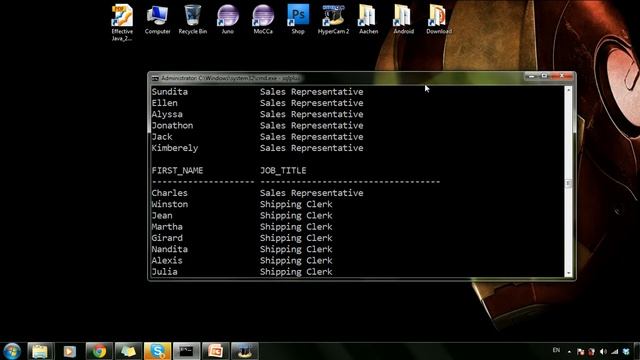This screenshot has height=360, width=640.
Task: Close the Command Prompt window
Action: tap(562, 76)
